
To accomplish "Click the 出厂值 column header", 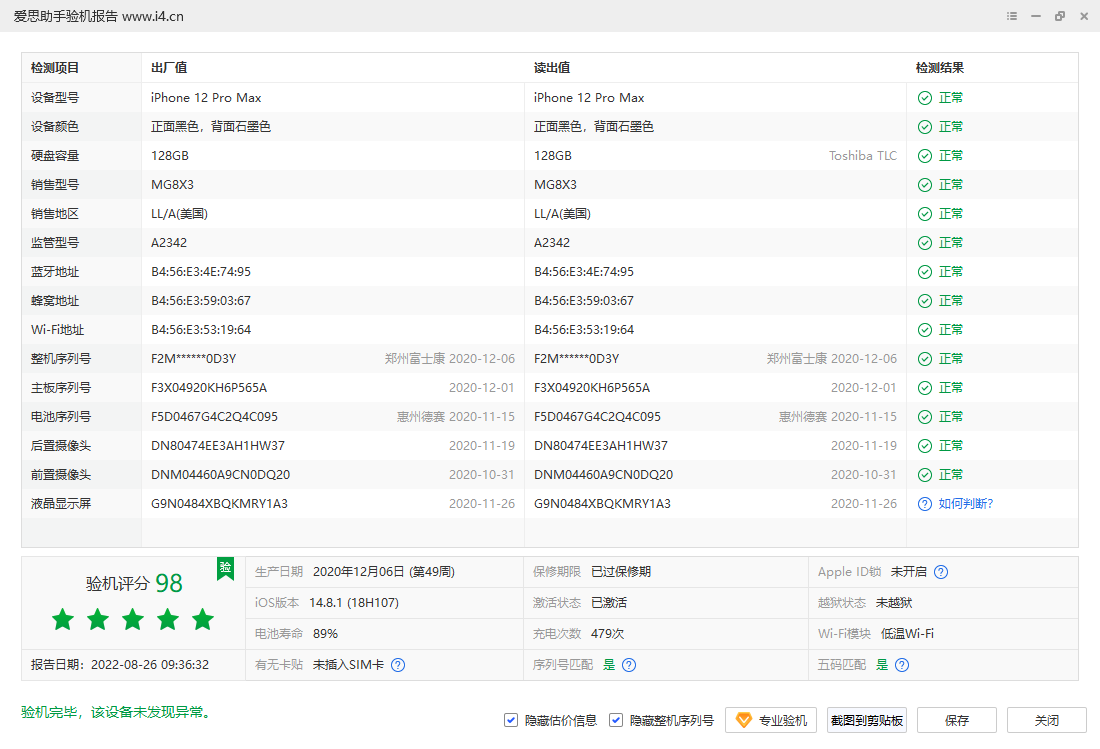I will pyautogui.click(x=169, y=68).
